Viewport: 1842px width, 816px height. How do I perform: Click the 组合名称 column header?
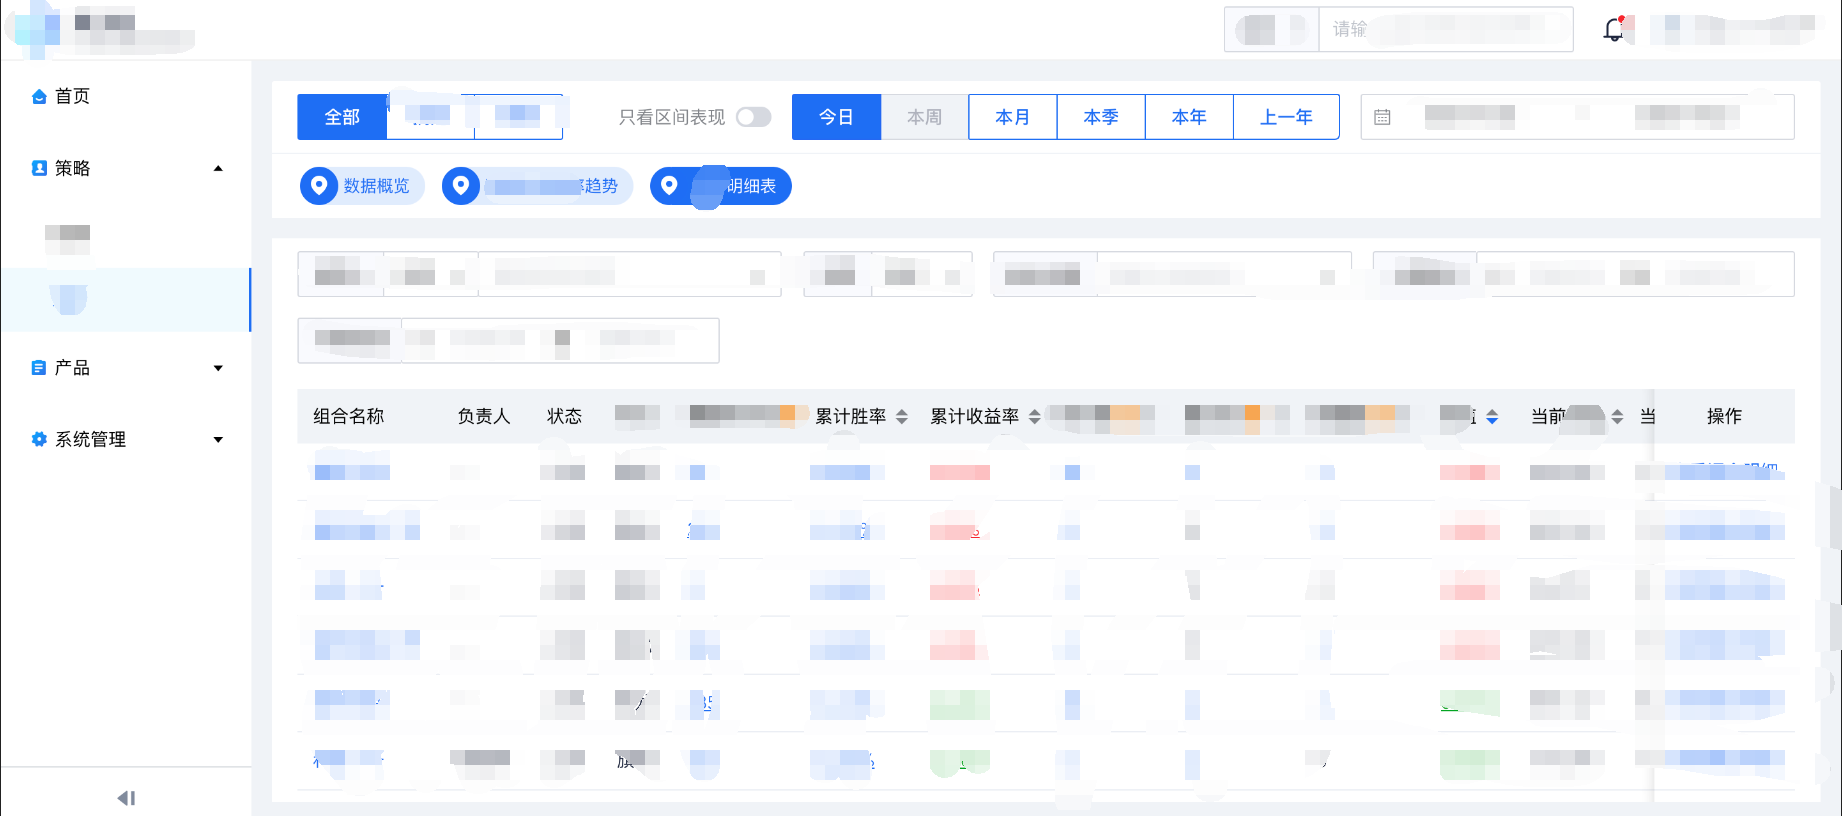click(348, 416)
